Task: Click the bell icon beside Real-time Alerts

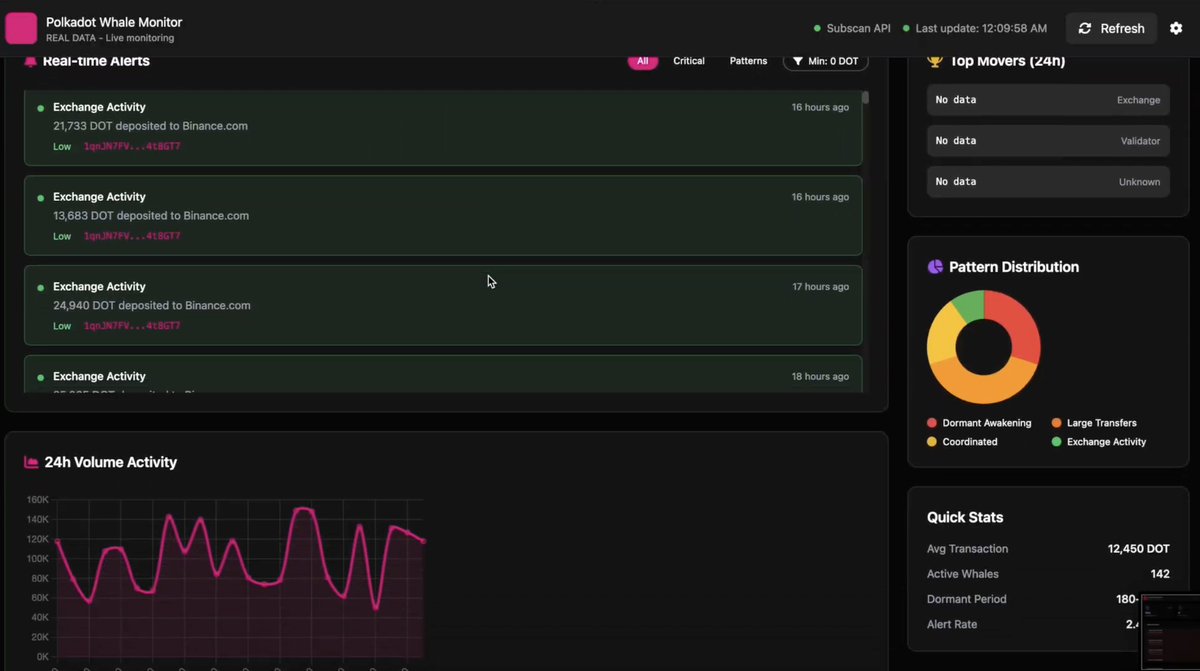Action: click(x=30, y=61)
